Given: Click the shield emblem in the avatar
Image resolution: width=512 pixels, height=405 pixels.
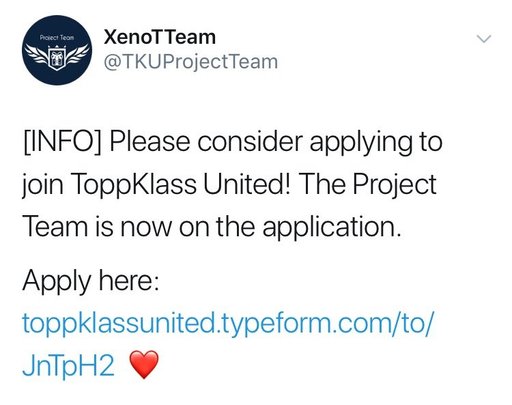Looking at the screenshot, I should (x=57, y=58).
